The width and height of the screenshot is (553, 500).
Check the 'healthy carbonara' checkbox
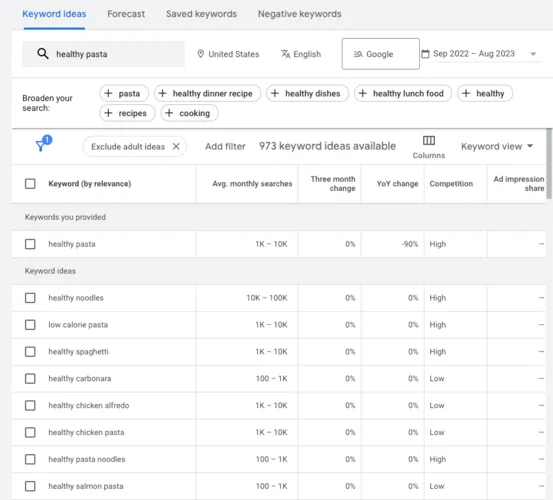coord(30,379)
